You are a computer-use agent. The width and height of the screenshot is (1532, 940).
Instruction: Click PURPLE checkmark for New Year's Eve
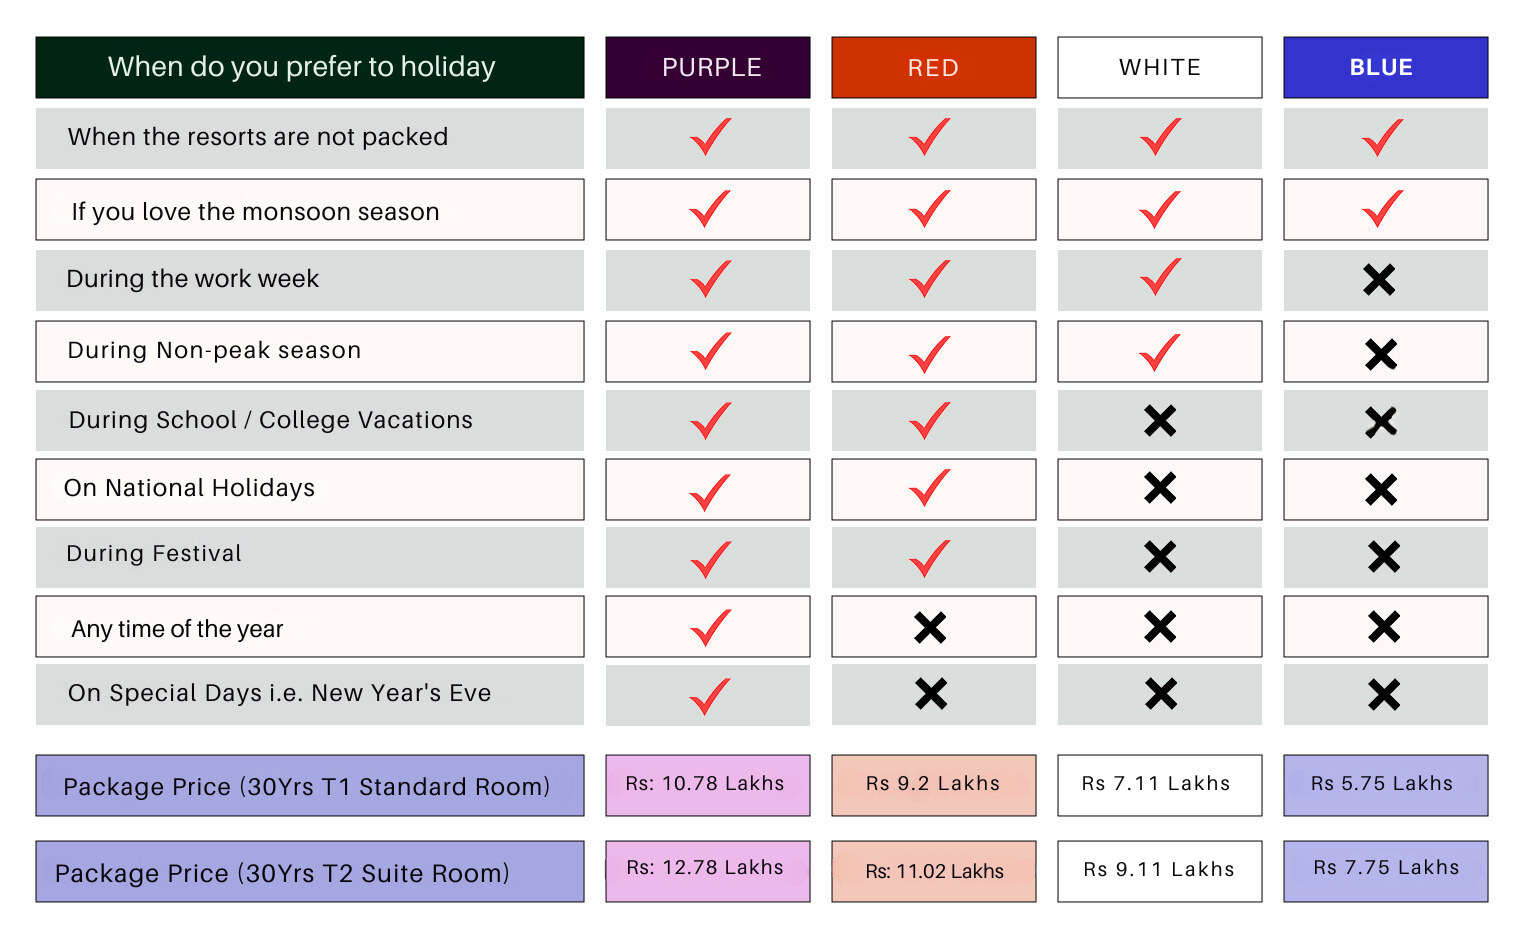point(710,696)
